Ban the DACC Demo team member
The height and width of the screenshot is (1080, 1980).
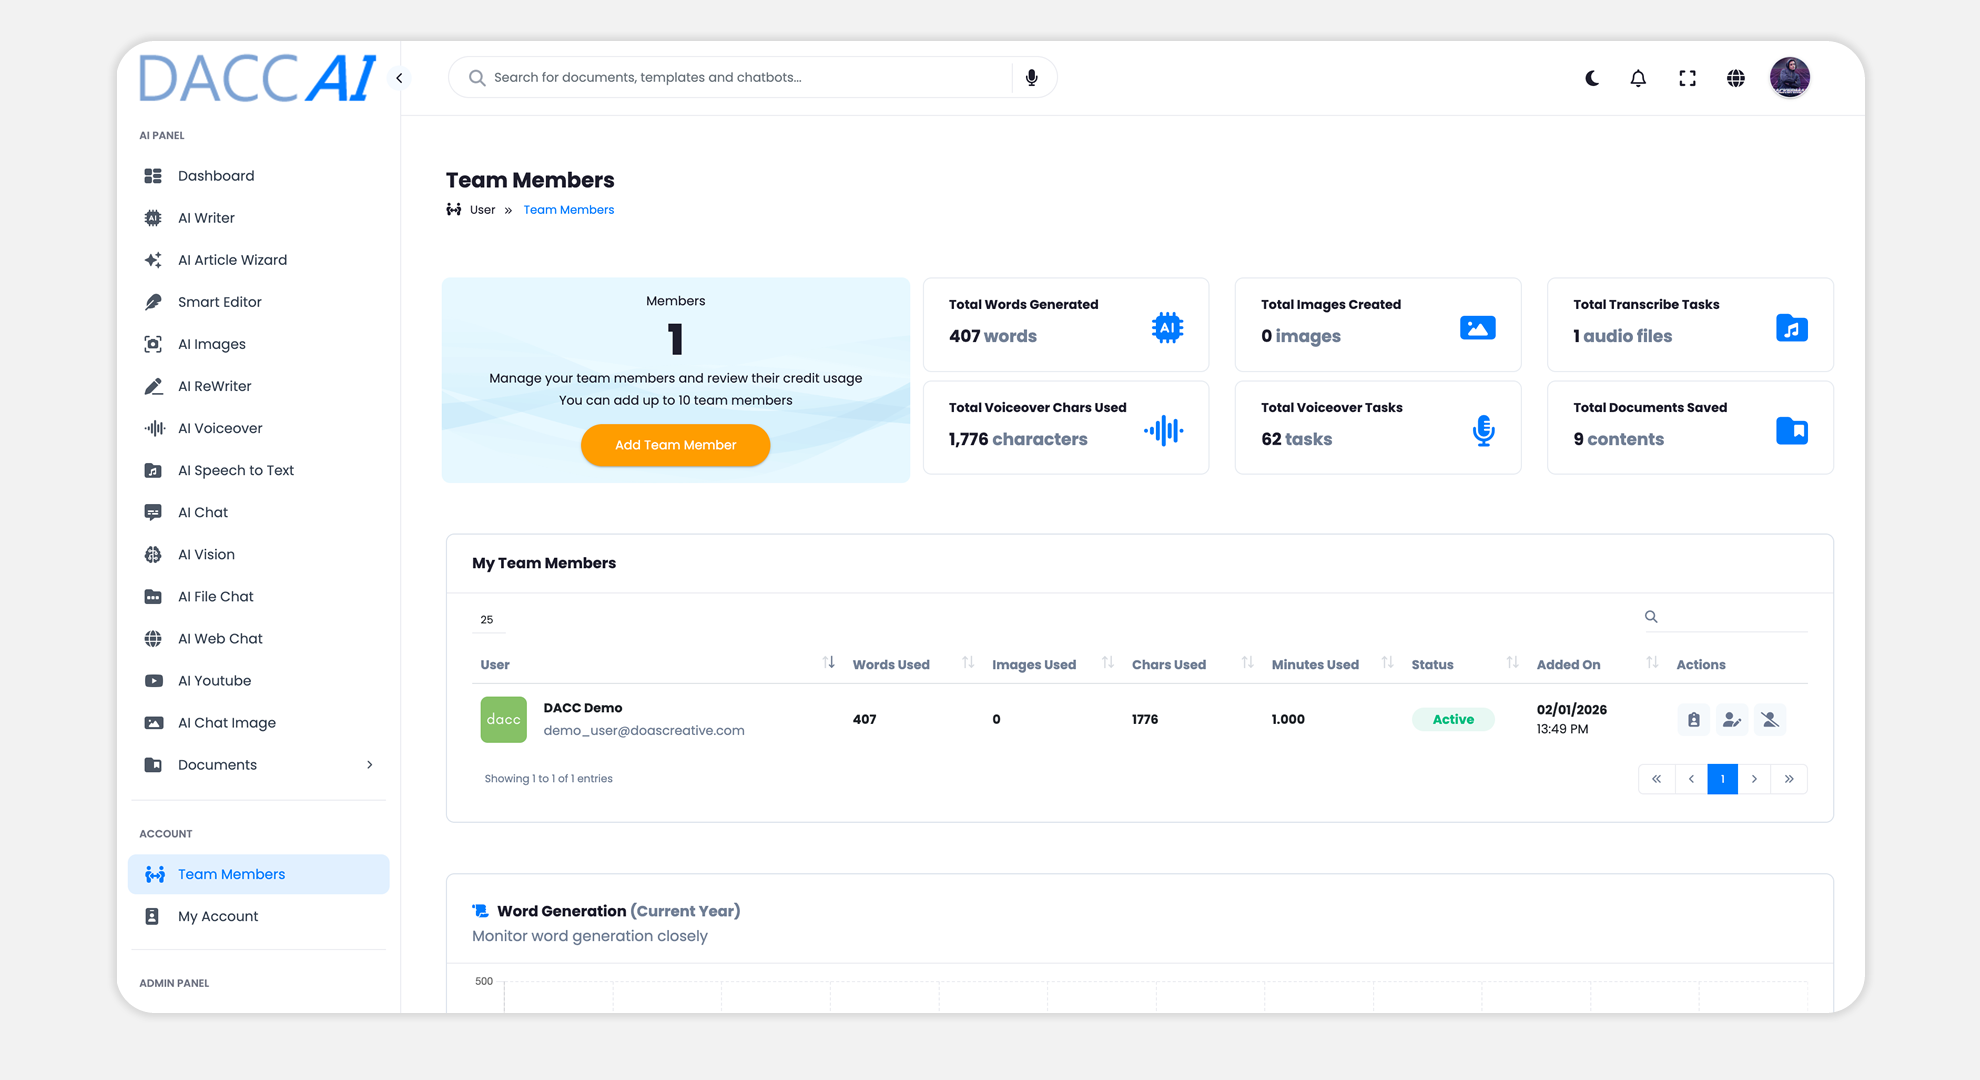pyautogui.click(x=1770, y=719)
